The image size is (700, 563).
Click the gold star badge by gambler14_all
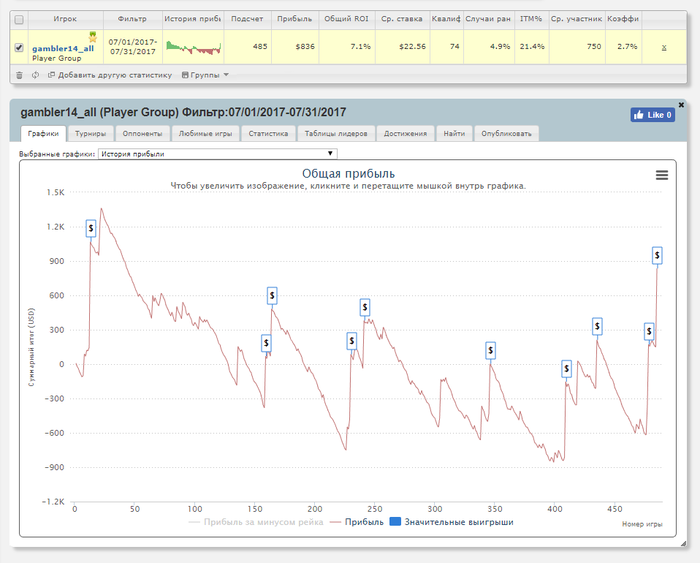pyautogui.click(x=93, y=37)
